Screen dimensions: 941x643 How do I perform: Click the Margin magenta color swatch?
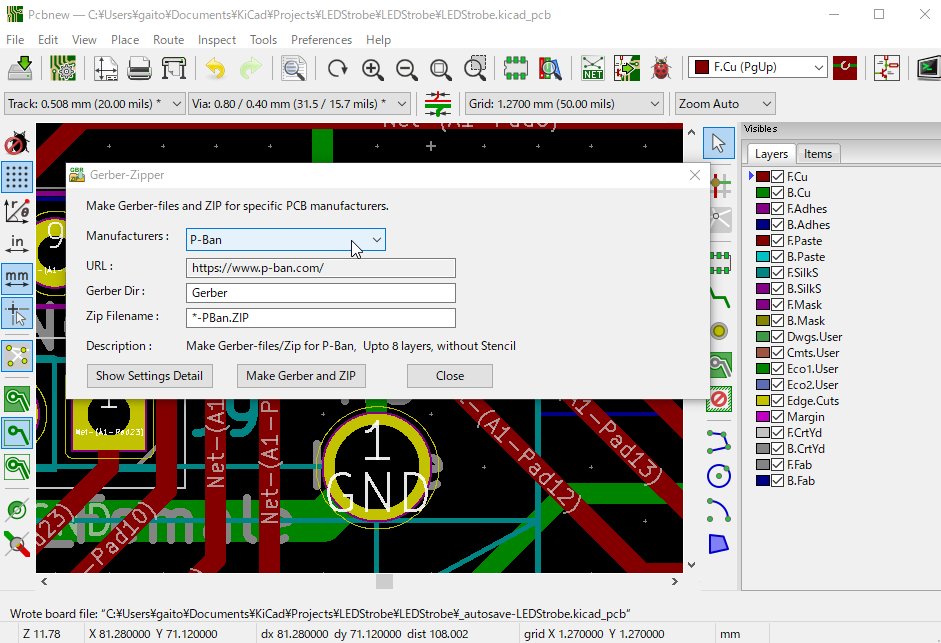(763, 417)
